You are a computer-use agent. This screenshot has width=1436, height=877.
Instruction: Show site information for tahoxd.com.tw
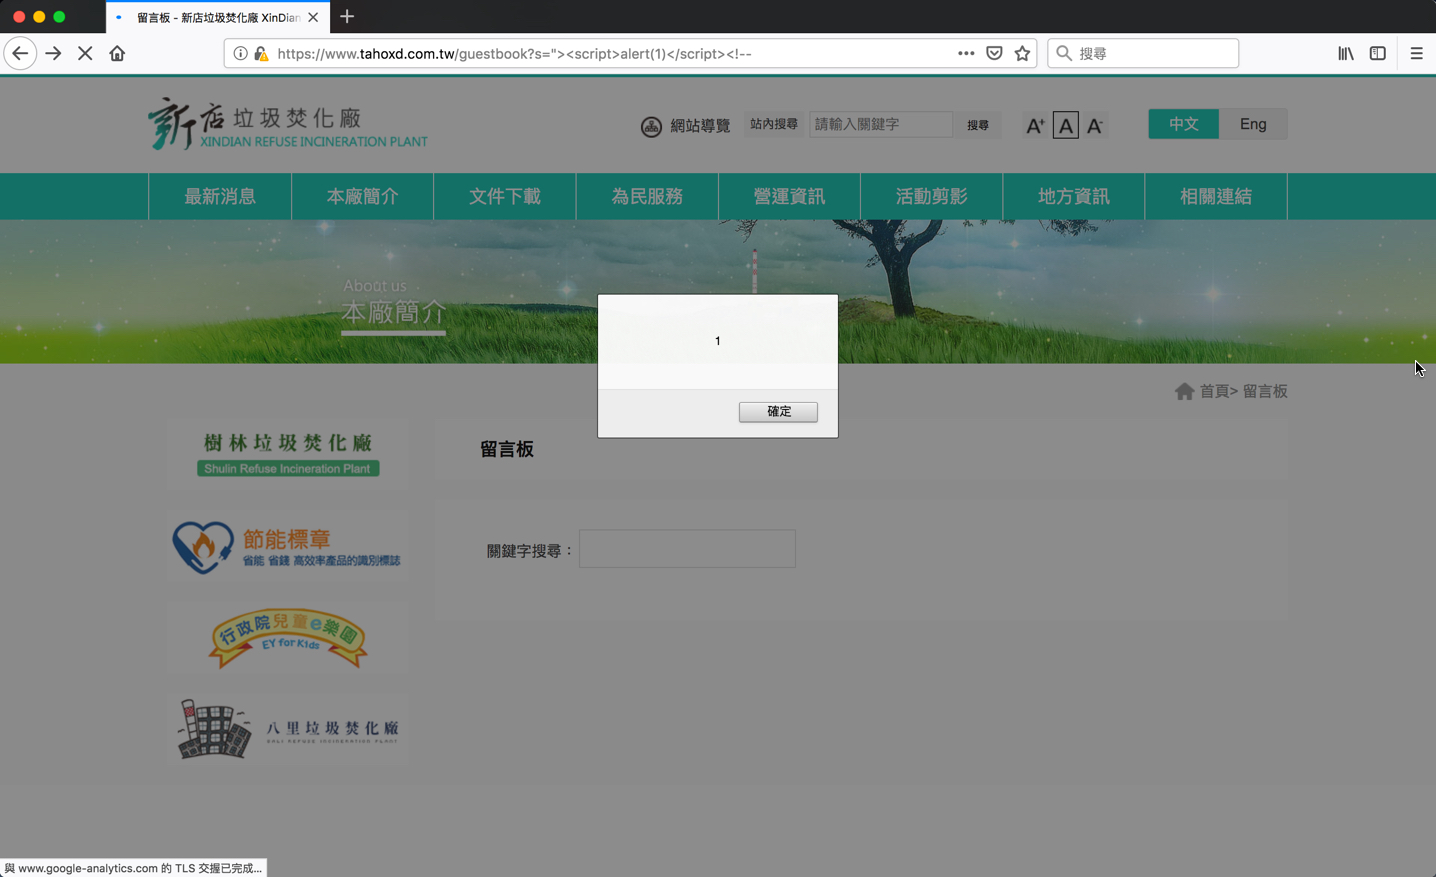pyautogui.click(x=240, y=54)
